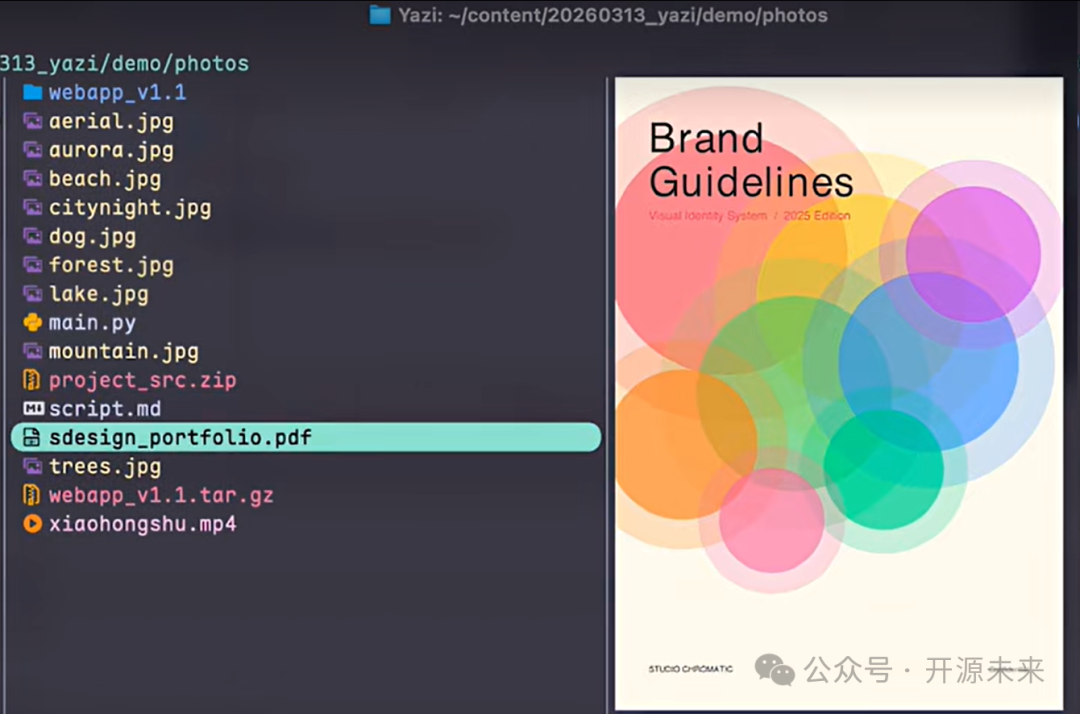Viewport: 1080px width, 714px height.
Task: Click the archive icon beside webapp_v1.1.tar.gz
Action: pyautogui.click(x=32, y=495)
